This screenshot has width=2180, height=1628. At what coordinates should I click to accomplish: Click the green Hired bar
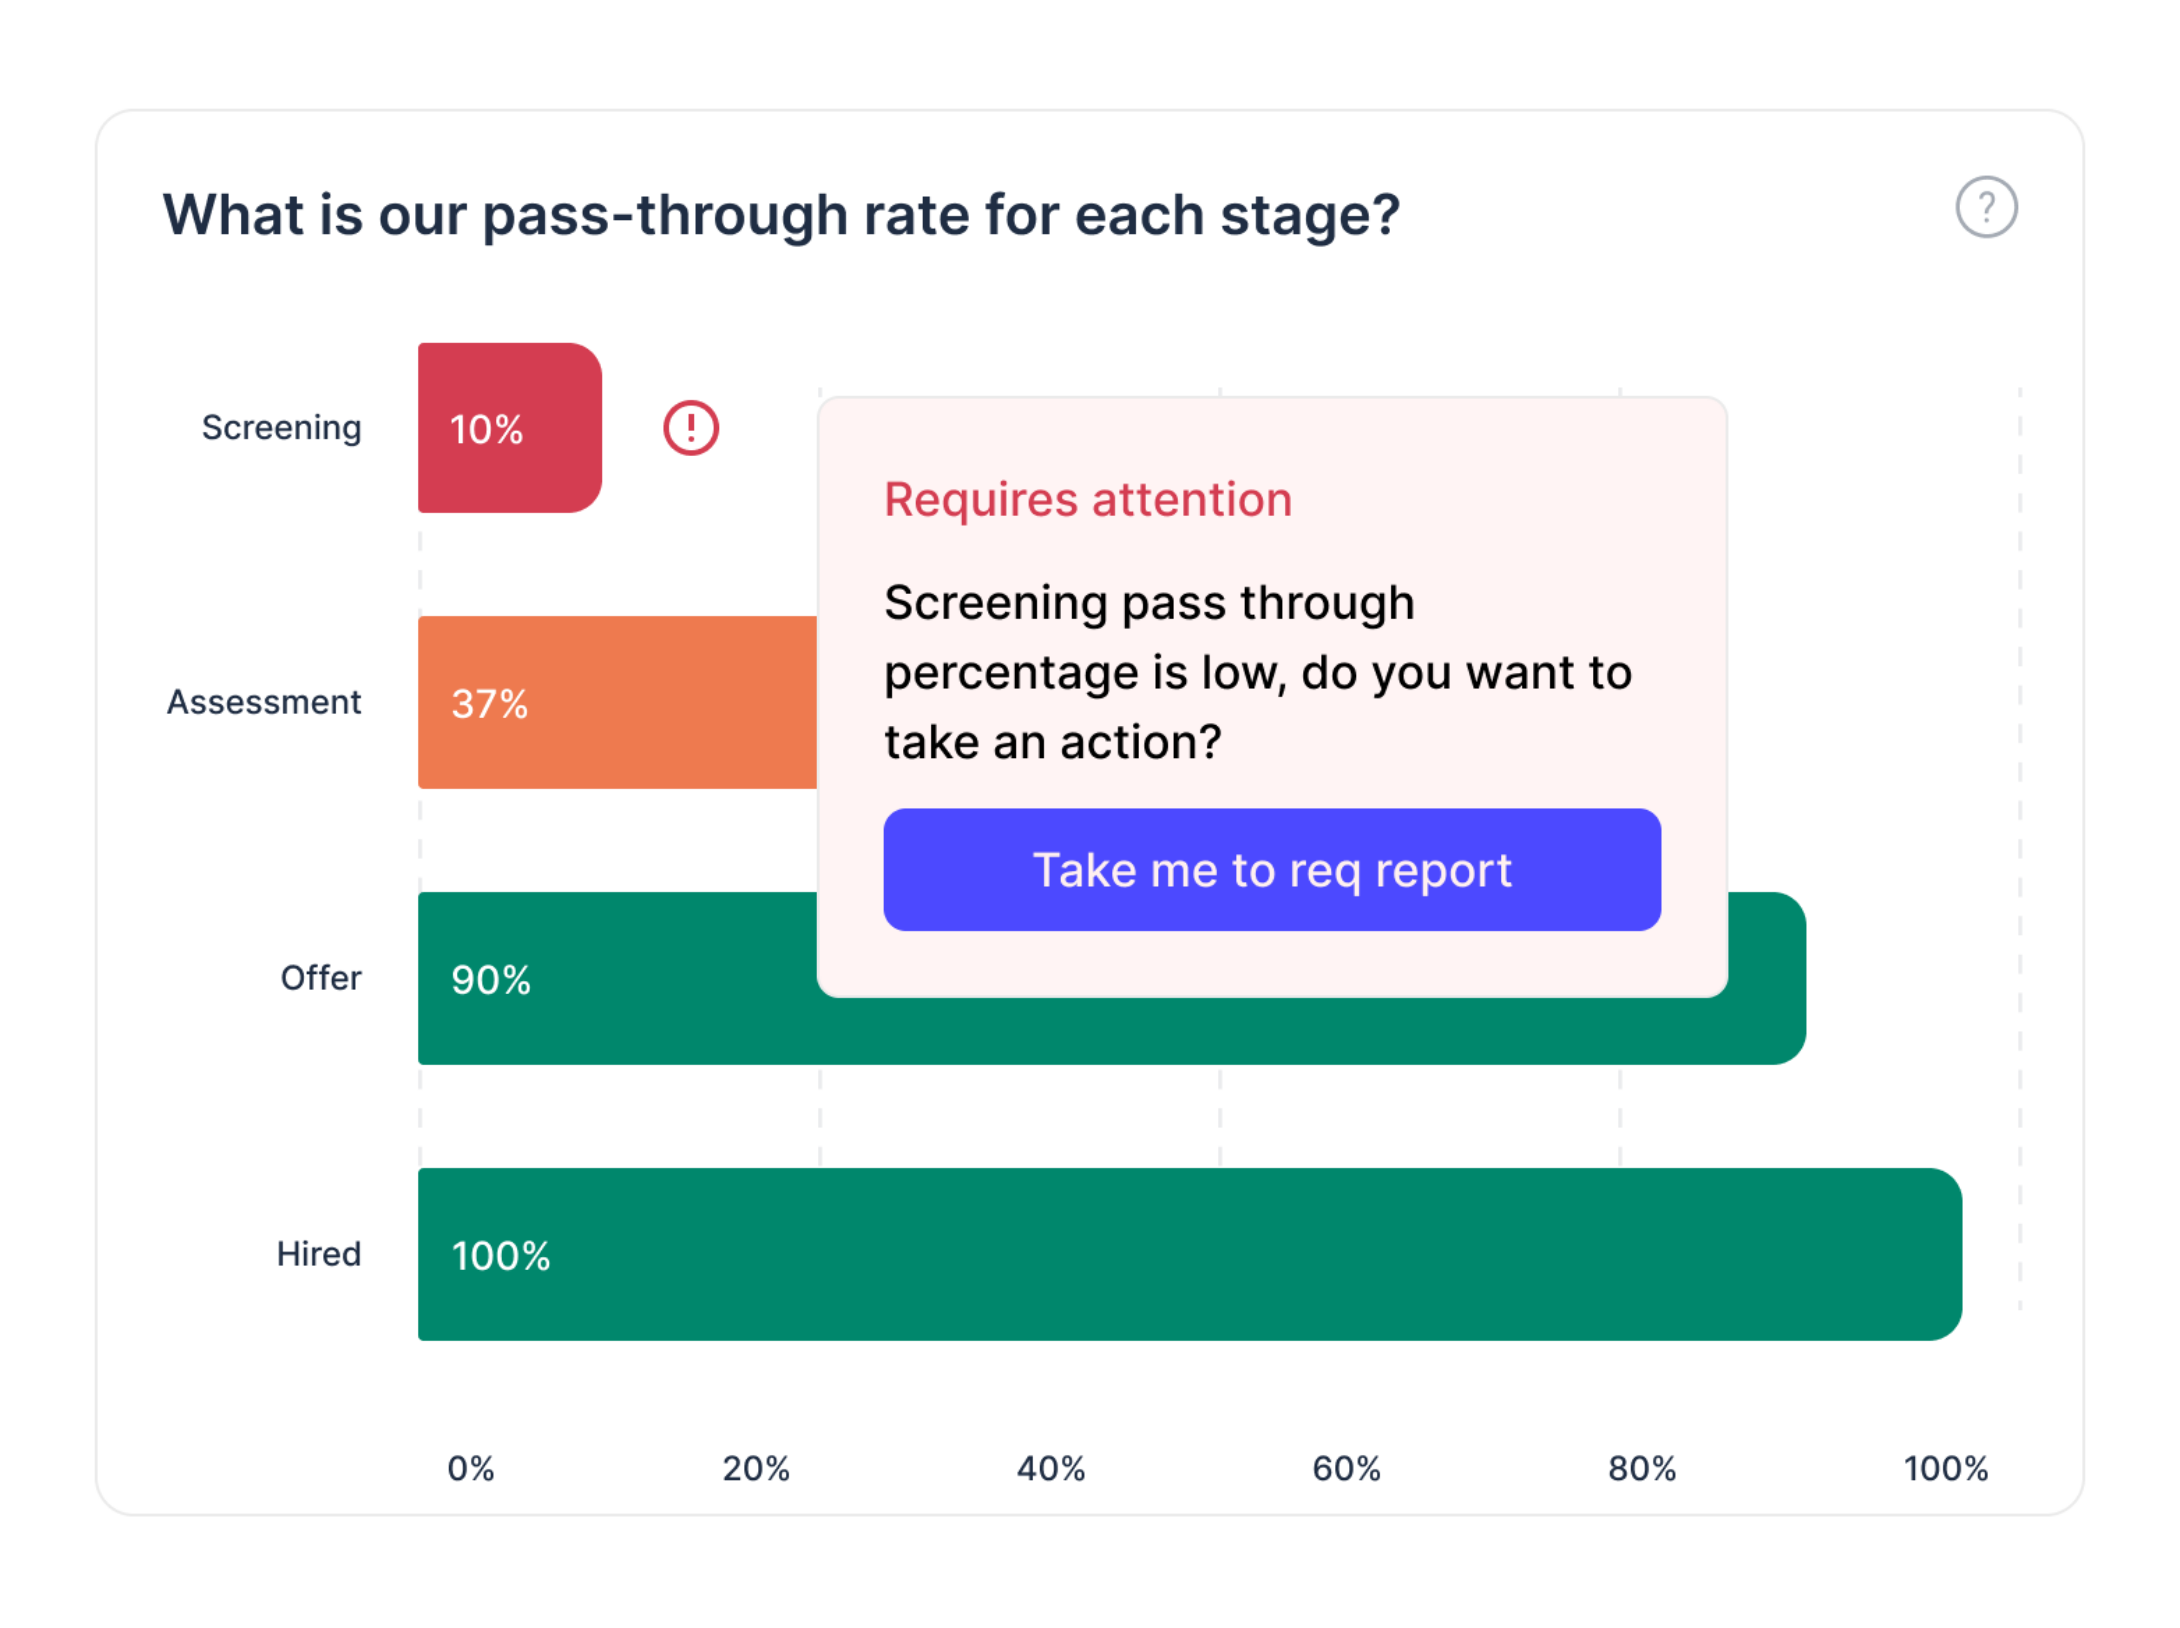(1188, 1253)
